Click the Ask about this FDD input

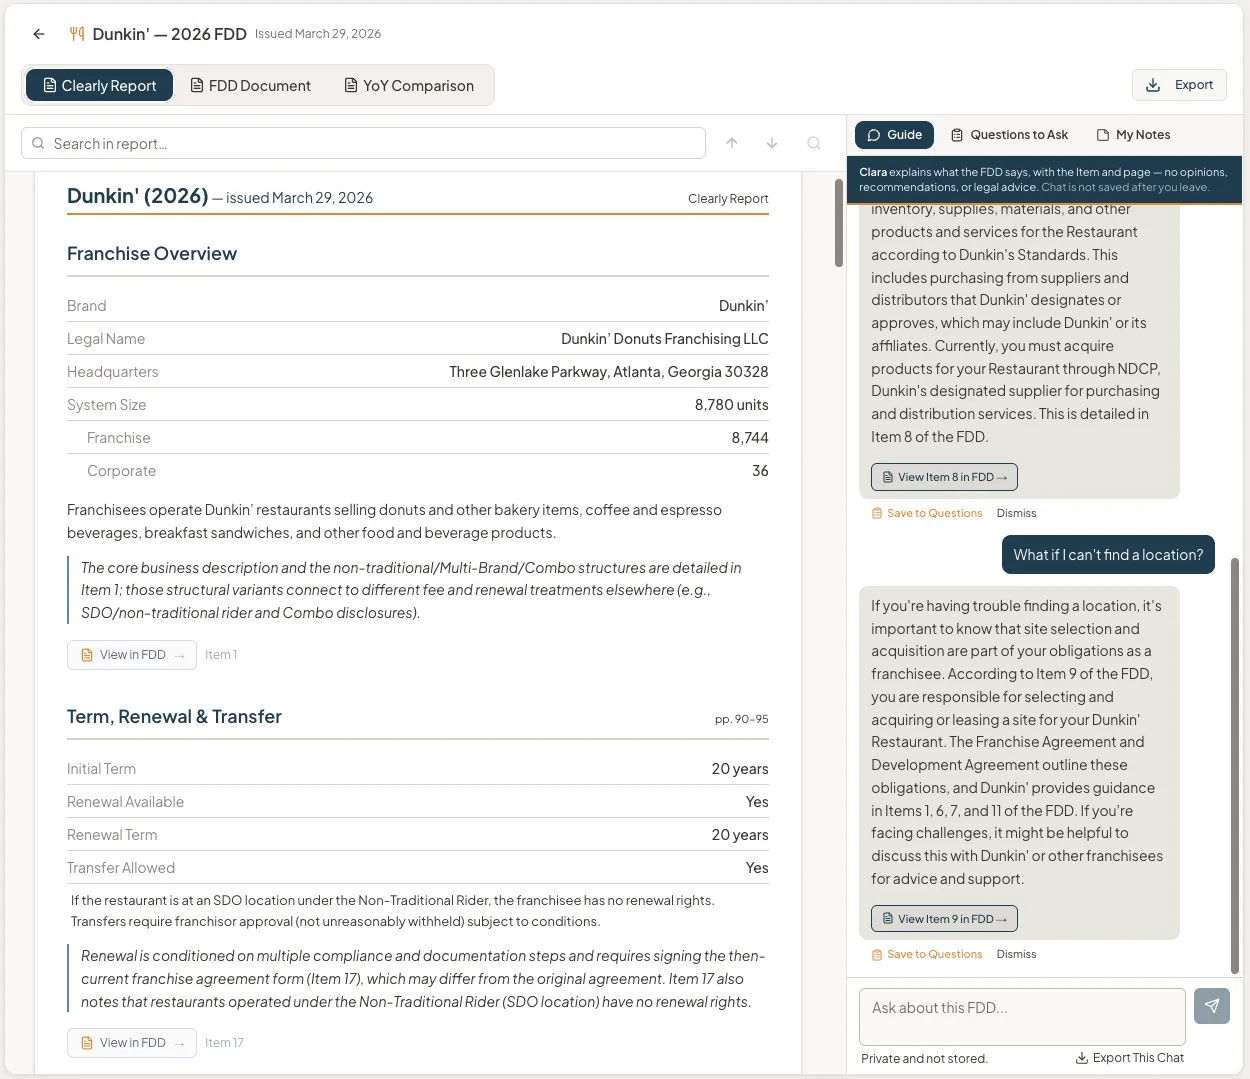pos(1022,1017)
